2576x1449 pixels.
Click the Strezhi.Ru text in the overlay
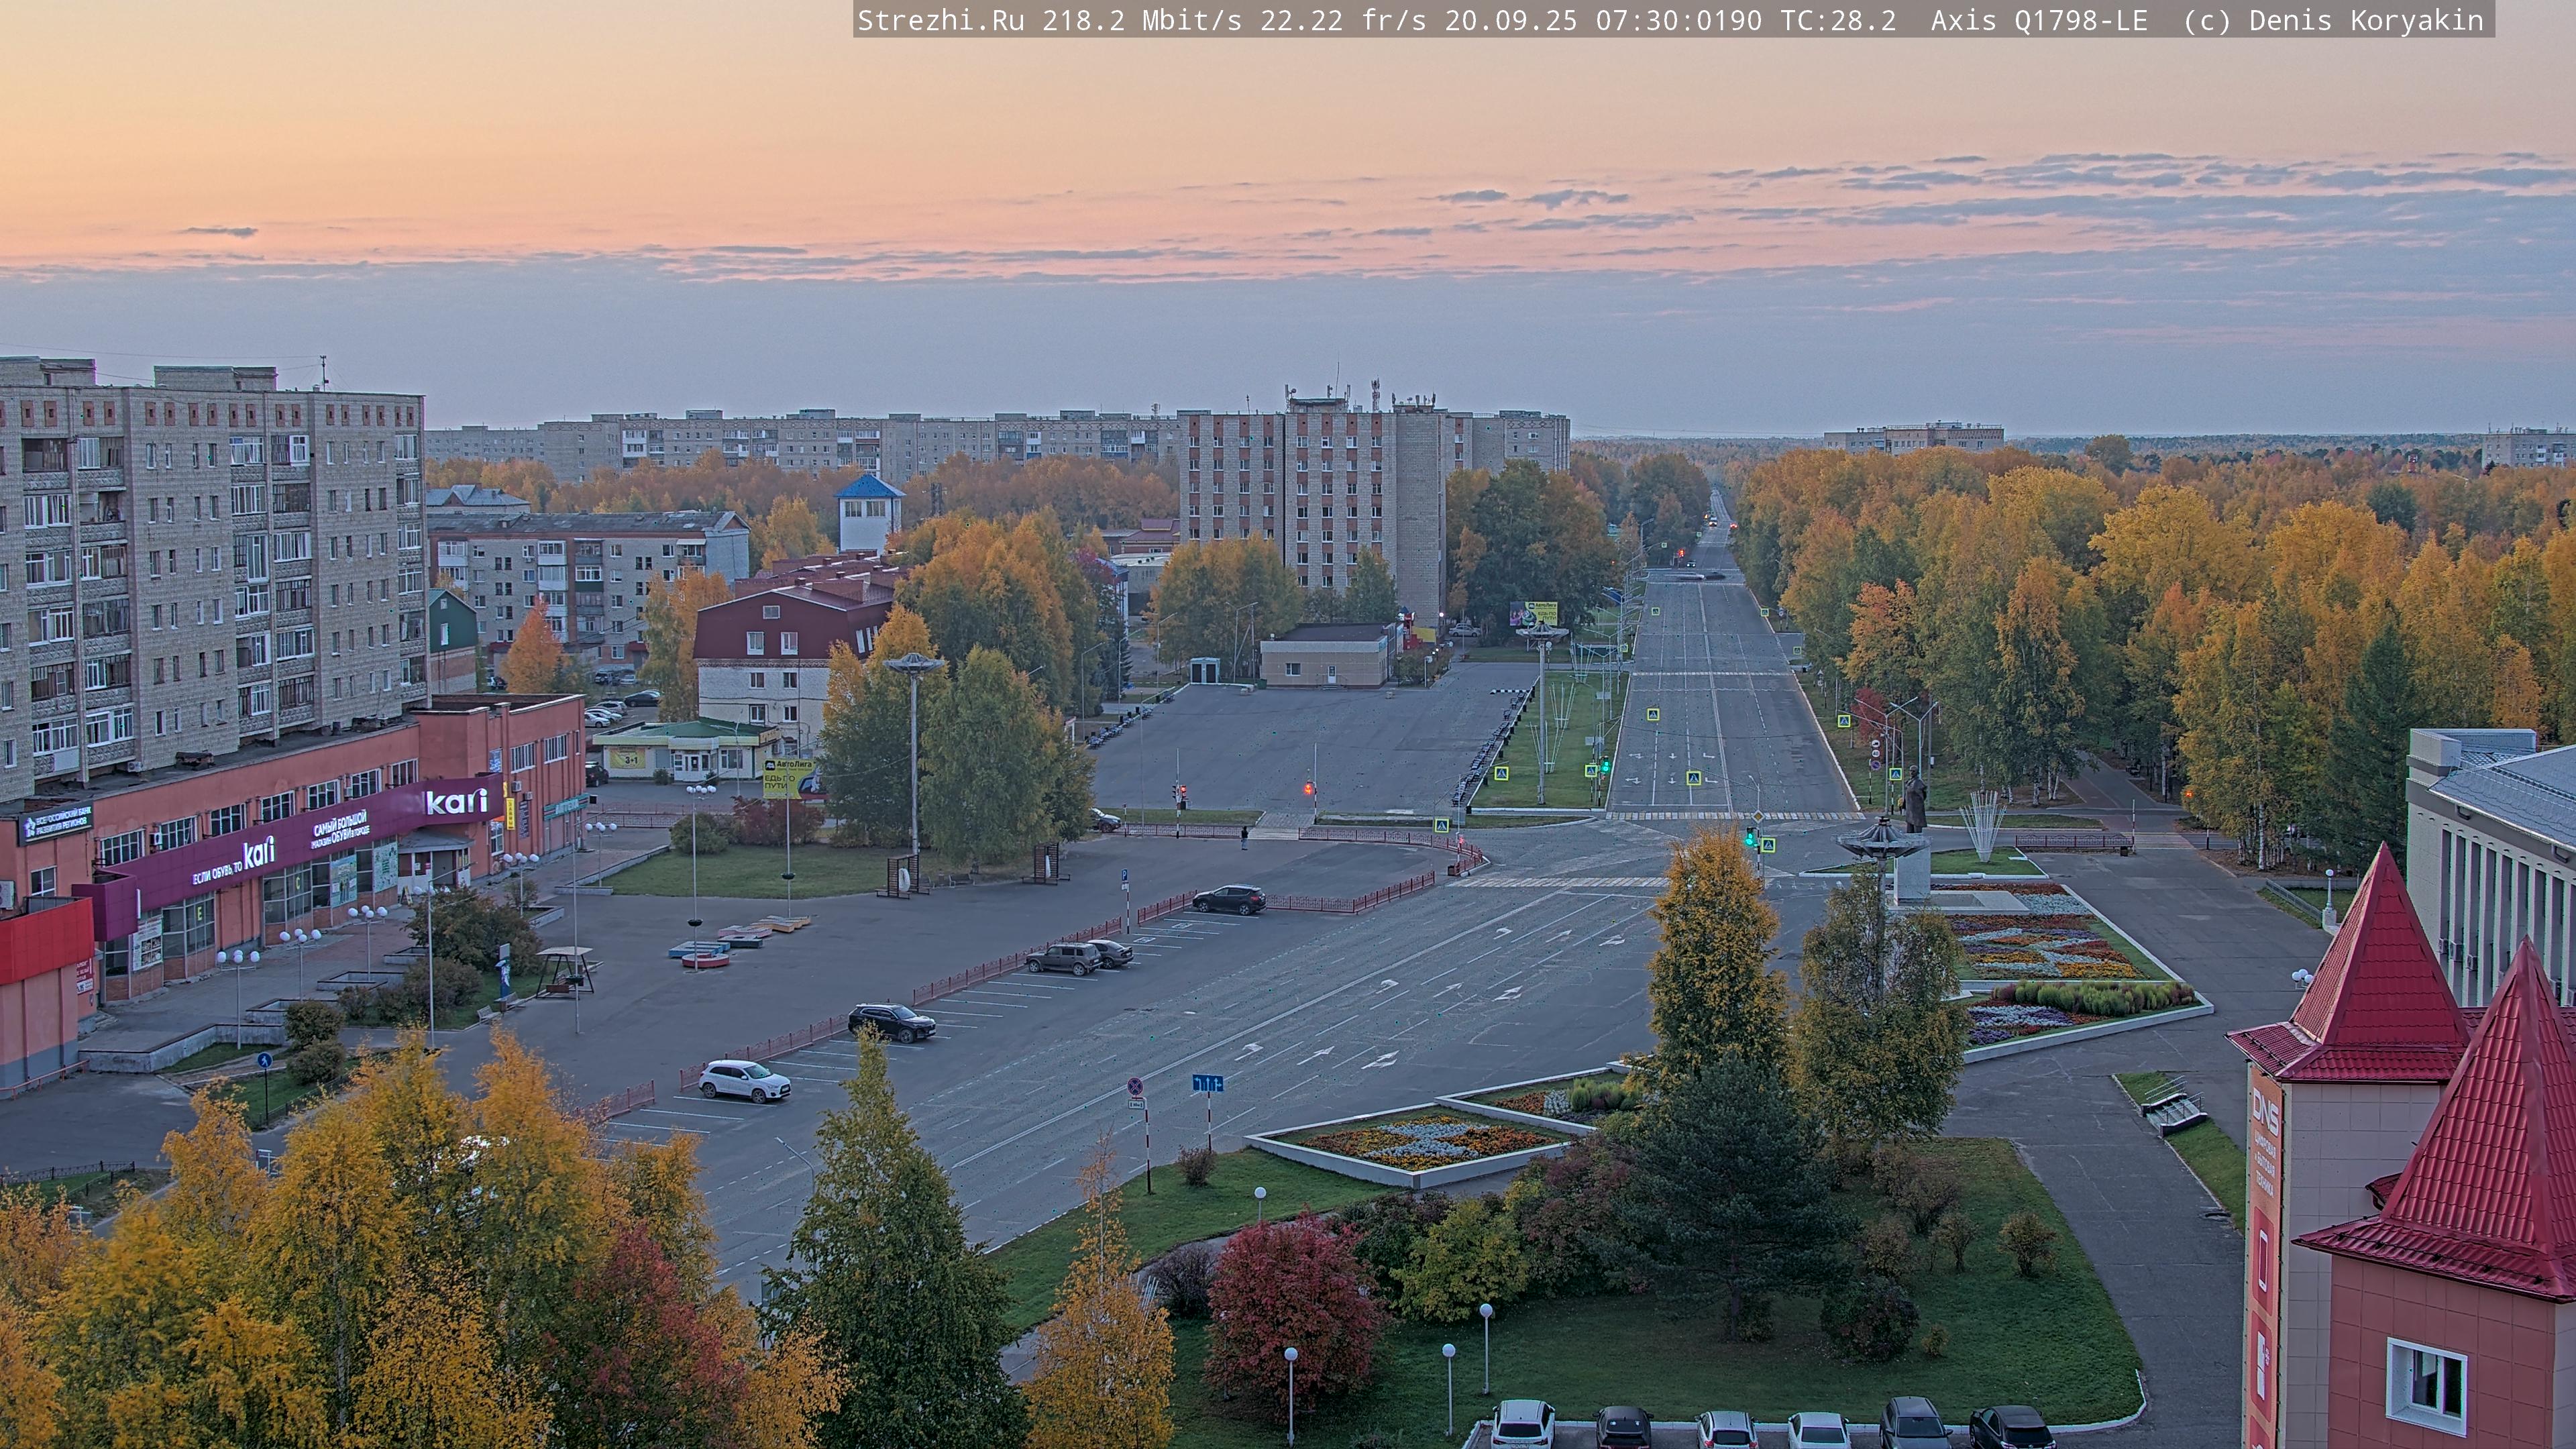pos(940,20)
